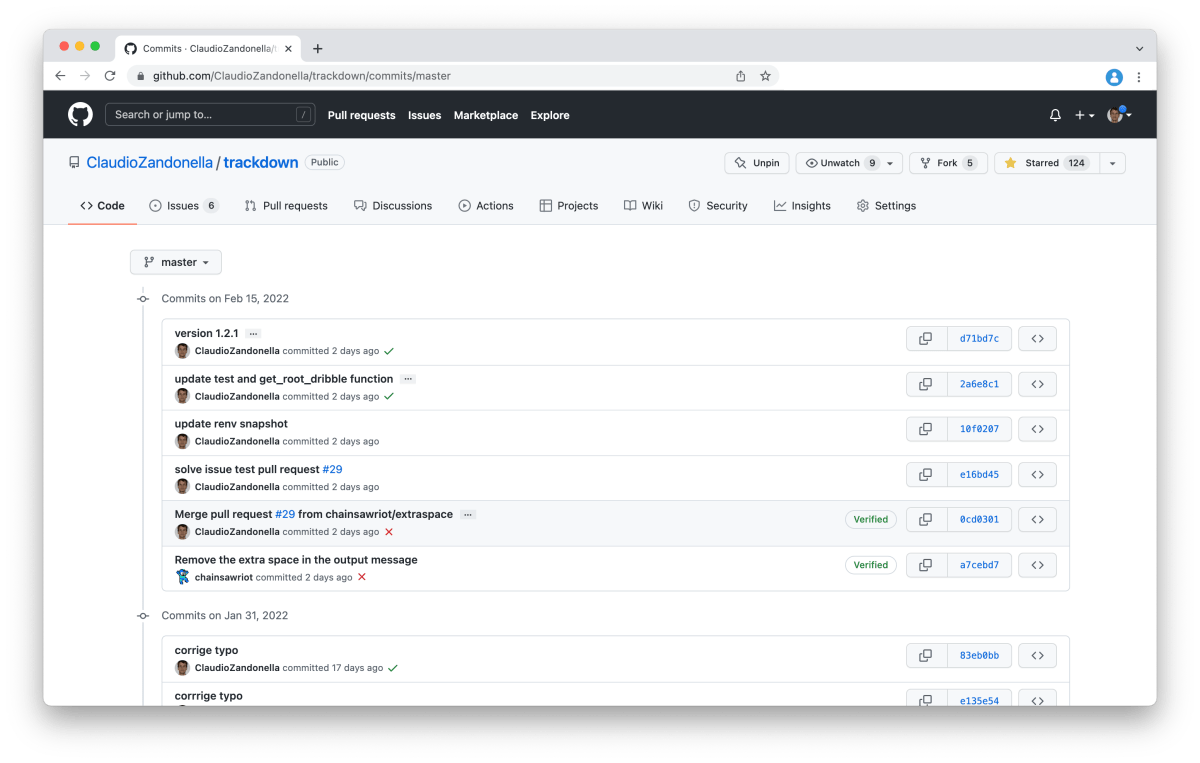Open the Settings tab
Screen dimensions: 1200x763
[886, 206]
